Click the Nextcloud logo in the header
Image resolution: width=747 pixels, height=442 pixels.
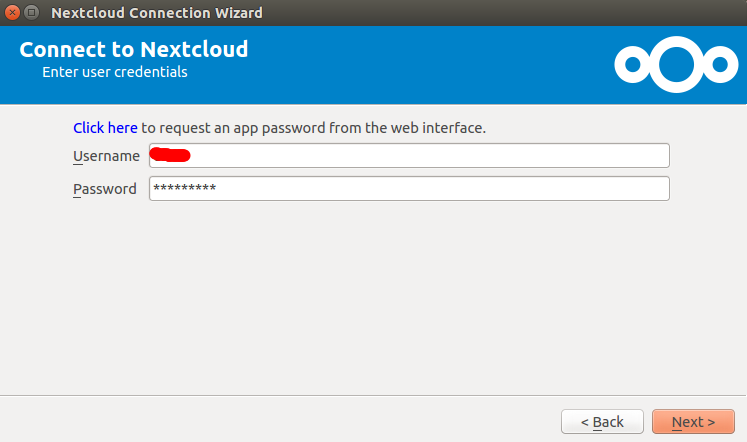(676, 64)
